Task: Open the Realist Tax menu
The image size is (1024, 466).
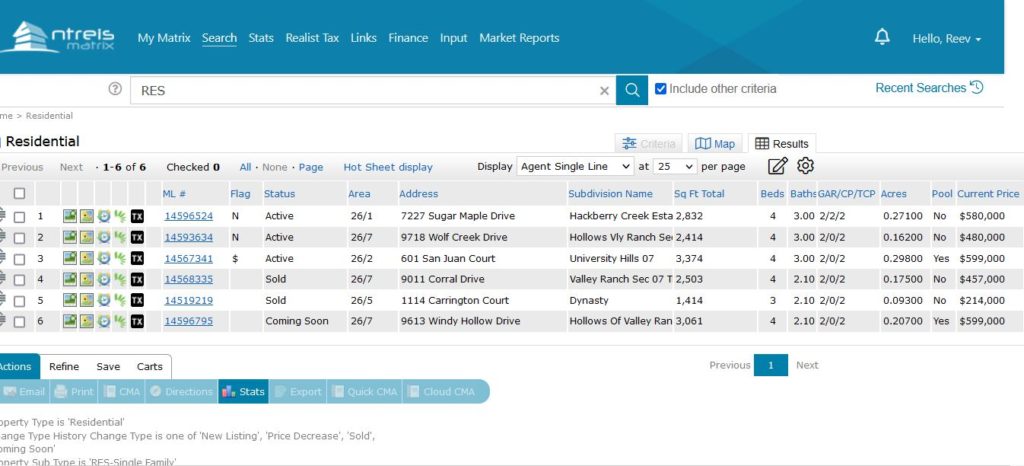Action: tap(312, 38)
